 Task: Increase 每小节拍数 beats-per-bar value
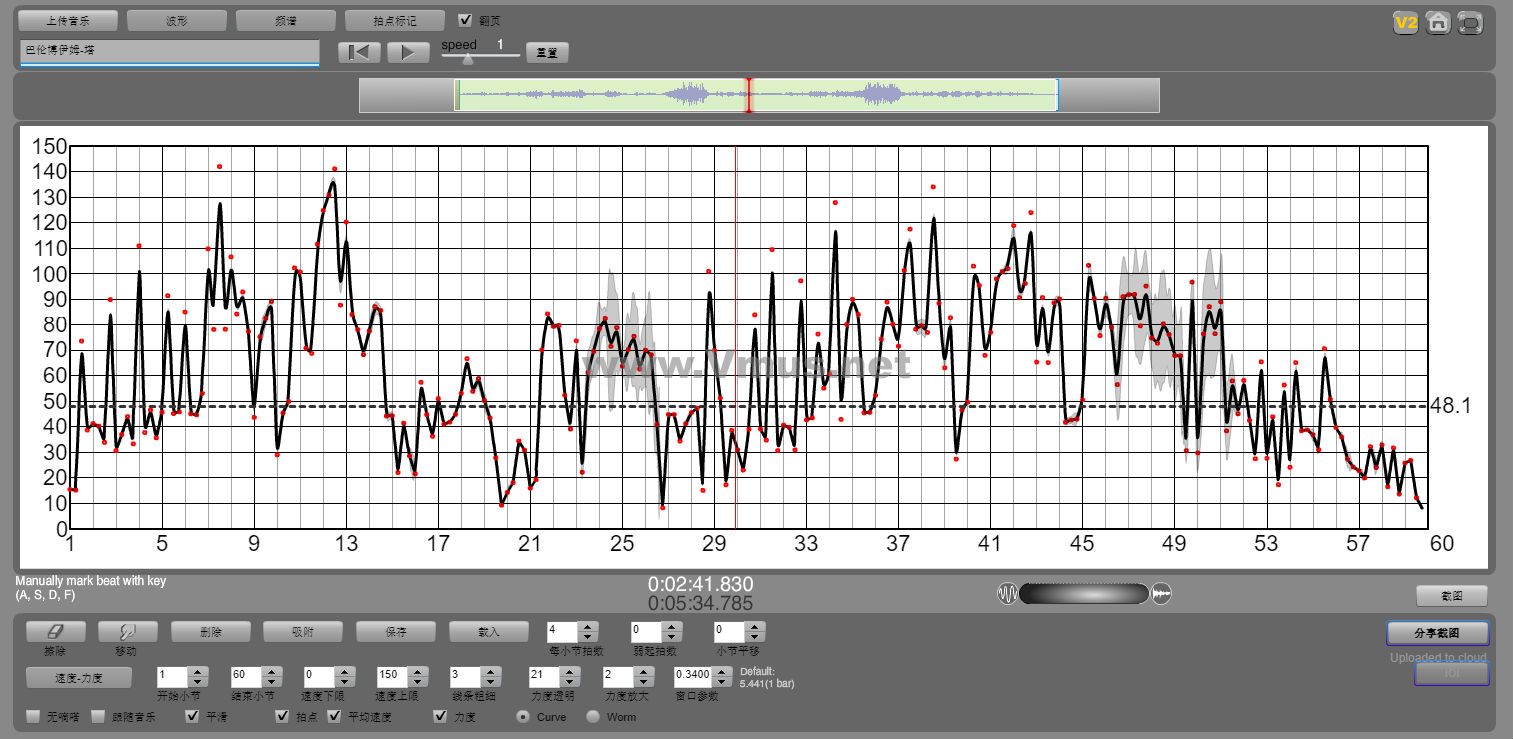(x=588, y=626)
